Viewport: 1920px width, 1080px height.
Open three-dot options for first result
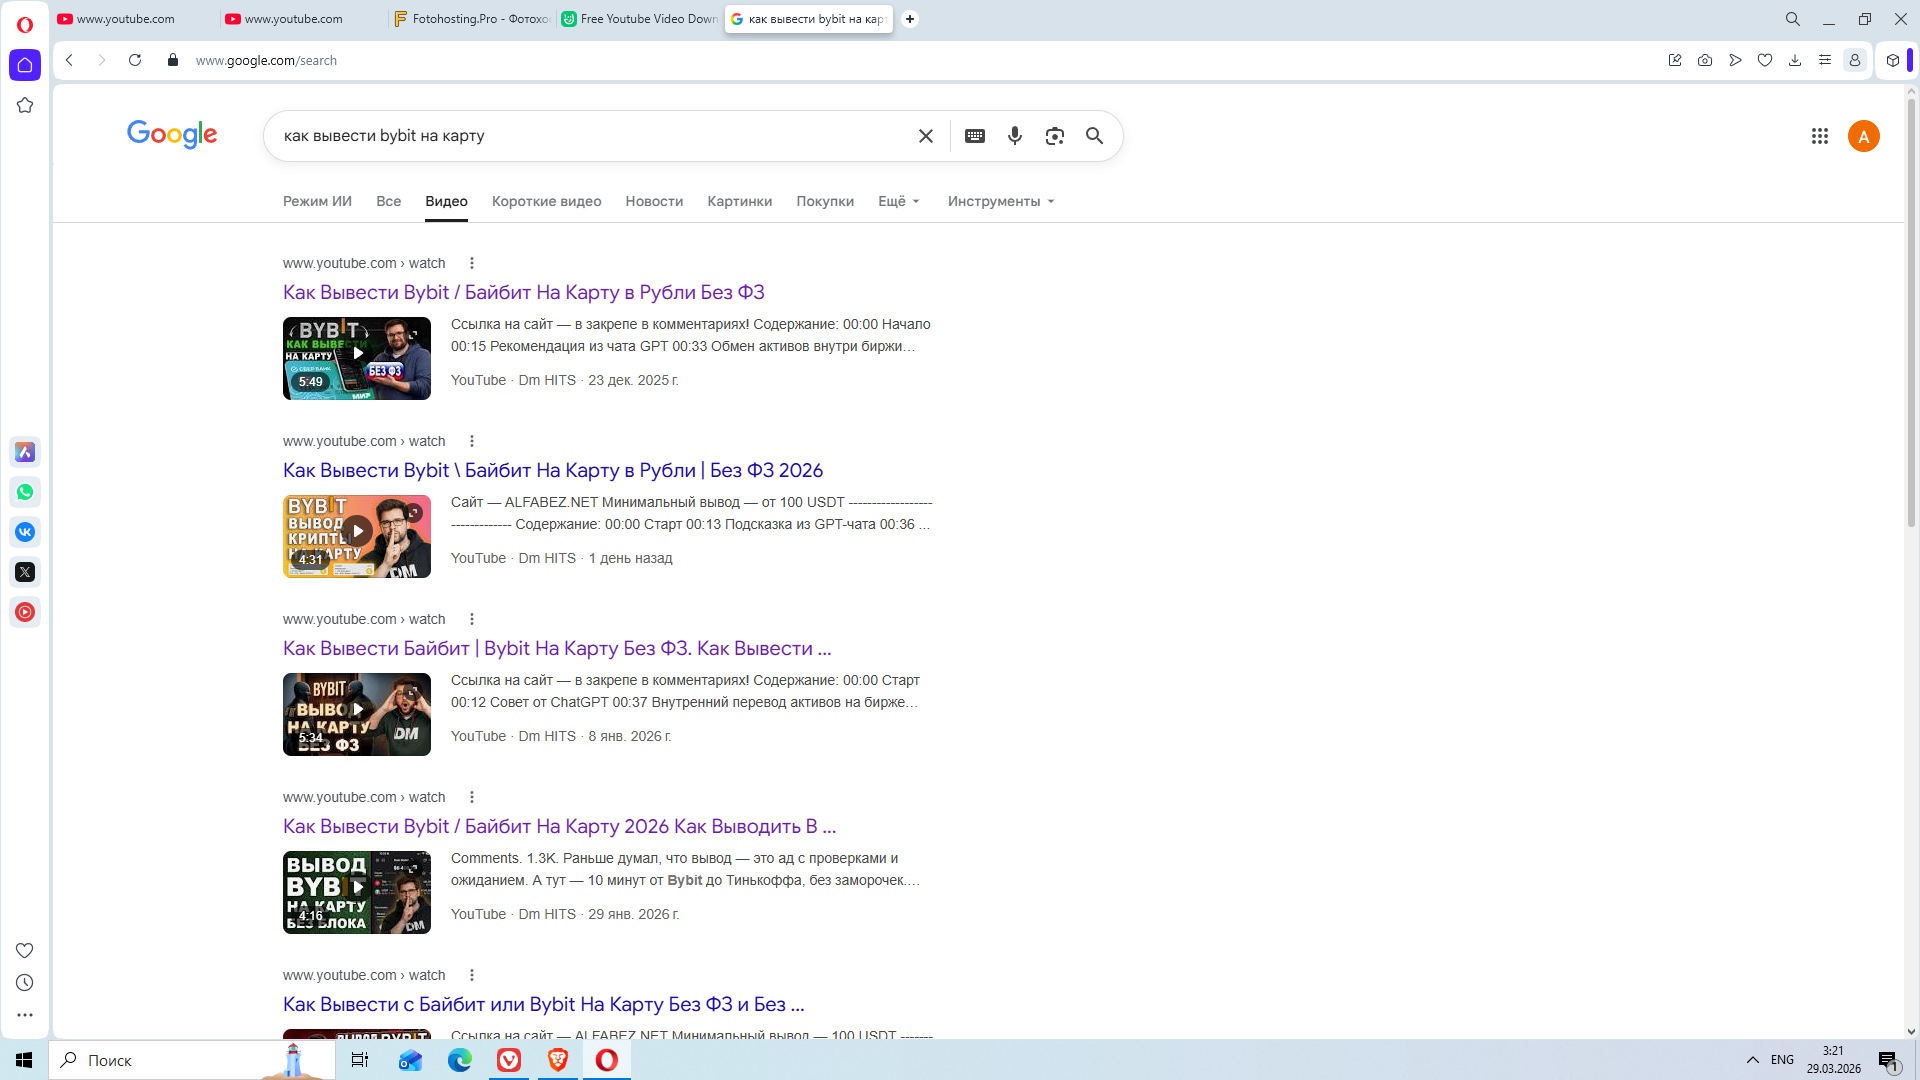[472, 263]
